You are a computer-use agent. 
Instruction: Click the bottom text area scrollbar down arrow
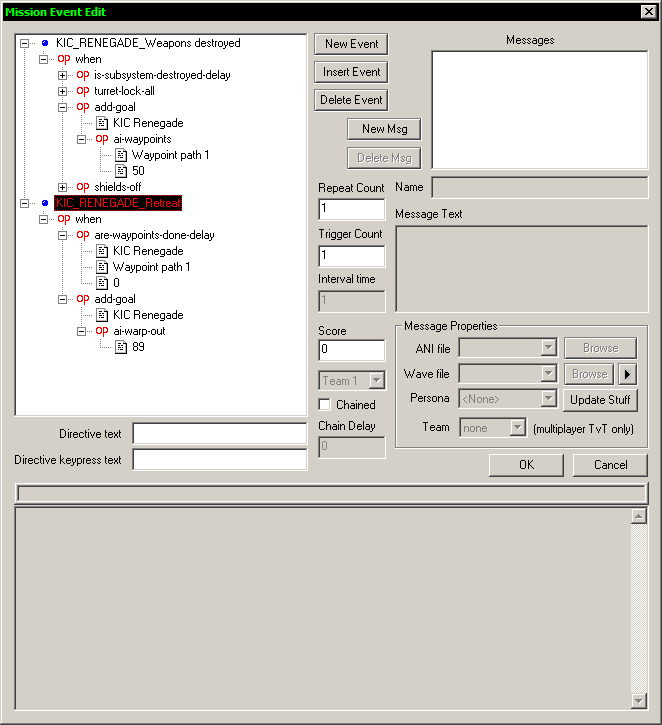pos(639,700)
